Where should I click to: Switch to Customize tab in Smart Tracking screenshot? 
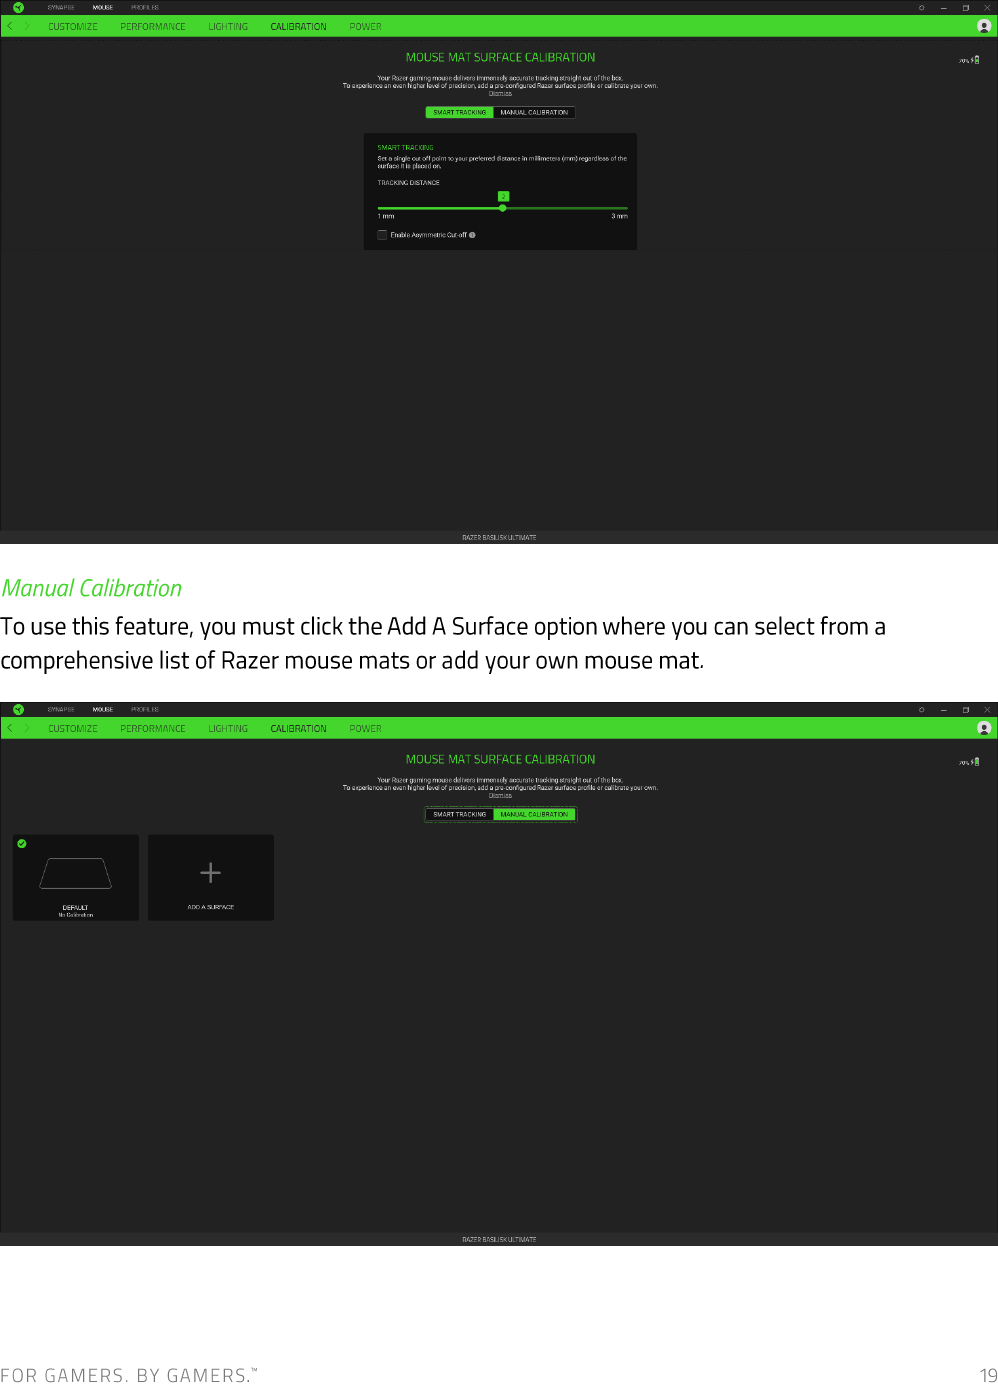pyautogui.click(x=73, y=27)
